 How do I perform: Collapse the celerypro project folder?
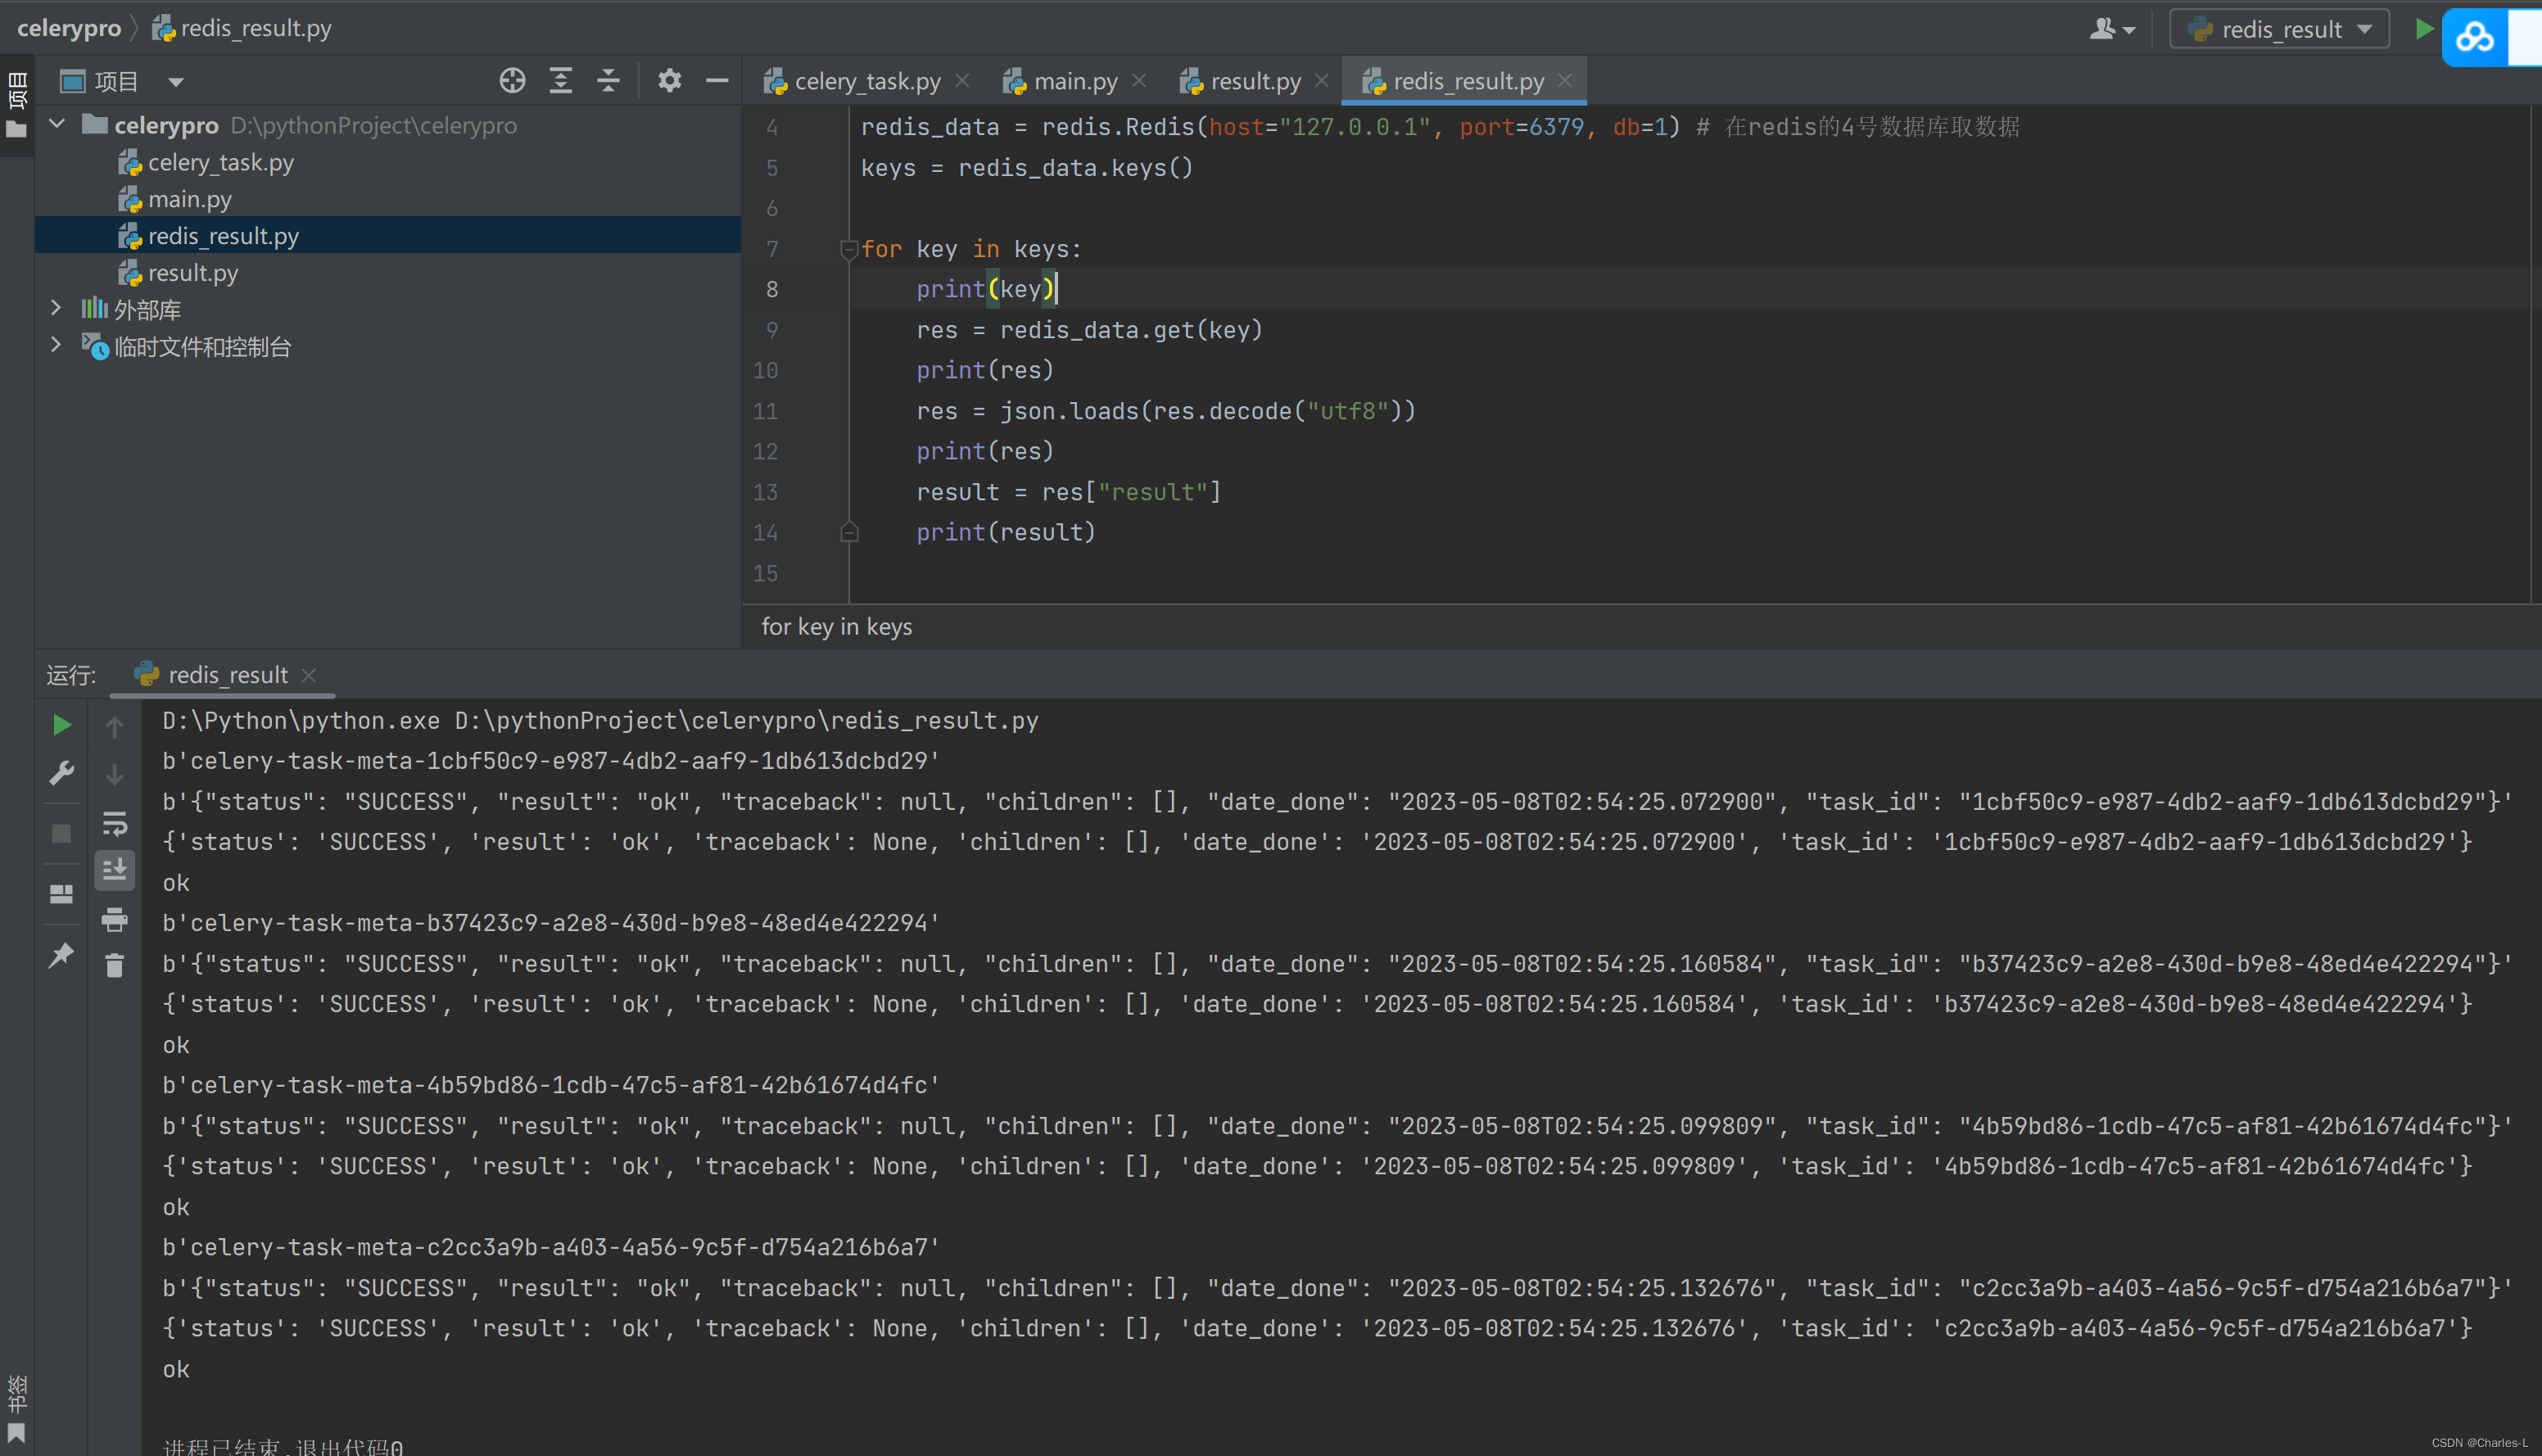[x=57, y=124]
